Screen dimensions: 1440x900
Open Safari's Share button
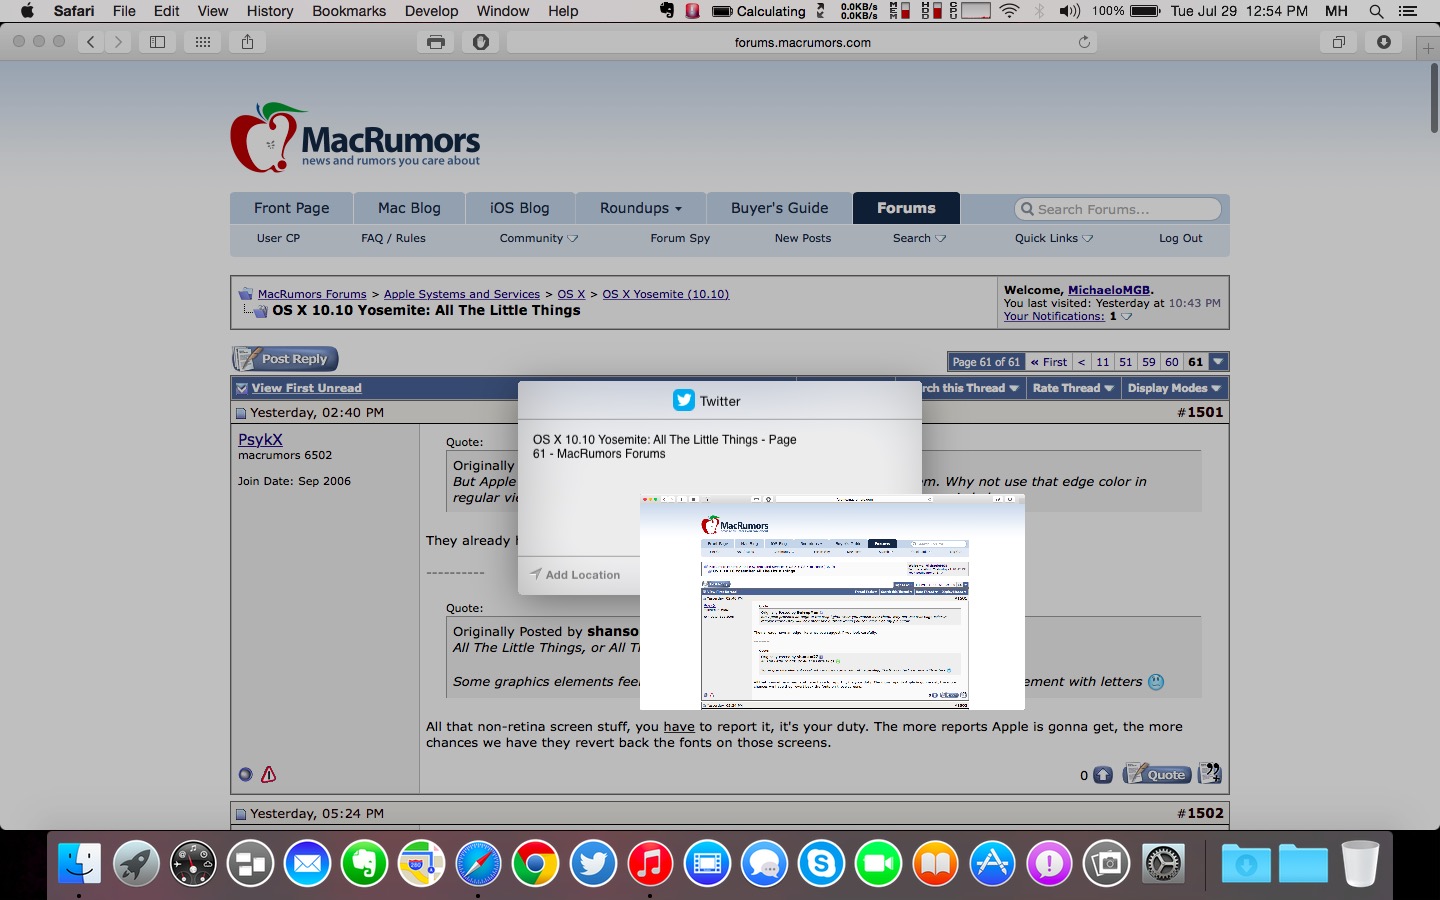tap(248, 42)
